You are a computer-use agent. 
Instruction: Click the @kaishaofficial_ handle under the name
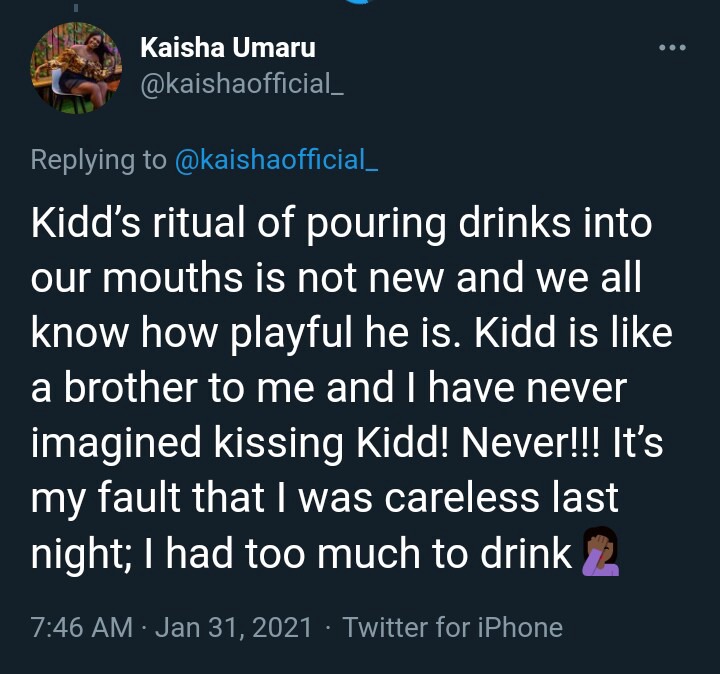(245, 85)
